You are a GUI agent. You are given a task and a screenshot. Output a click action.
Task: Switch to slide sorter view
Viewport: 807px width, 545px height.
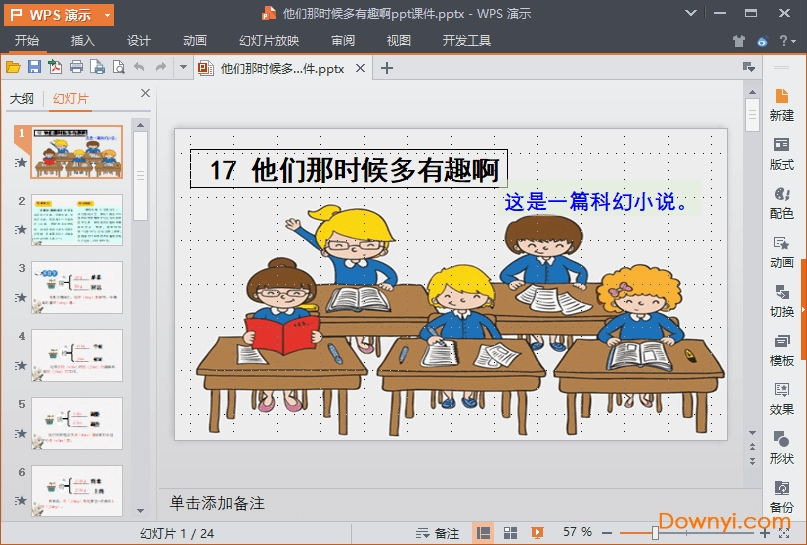click(510, 533)
